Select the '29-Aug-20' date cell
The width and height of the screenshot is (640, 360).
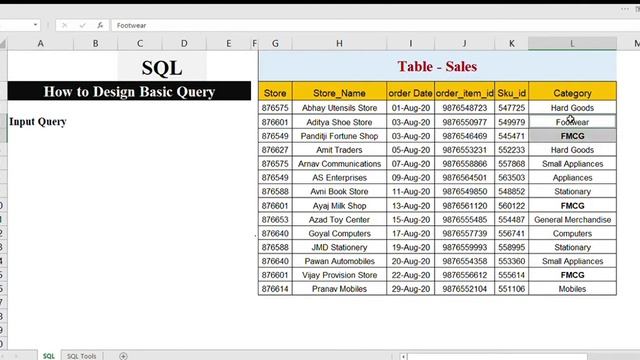coord(411,289)
